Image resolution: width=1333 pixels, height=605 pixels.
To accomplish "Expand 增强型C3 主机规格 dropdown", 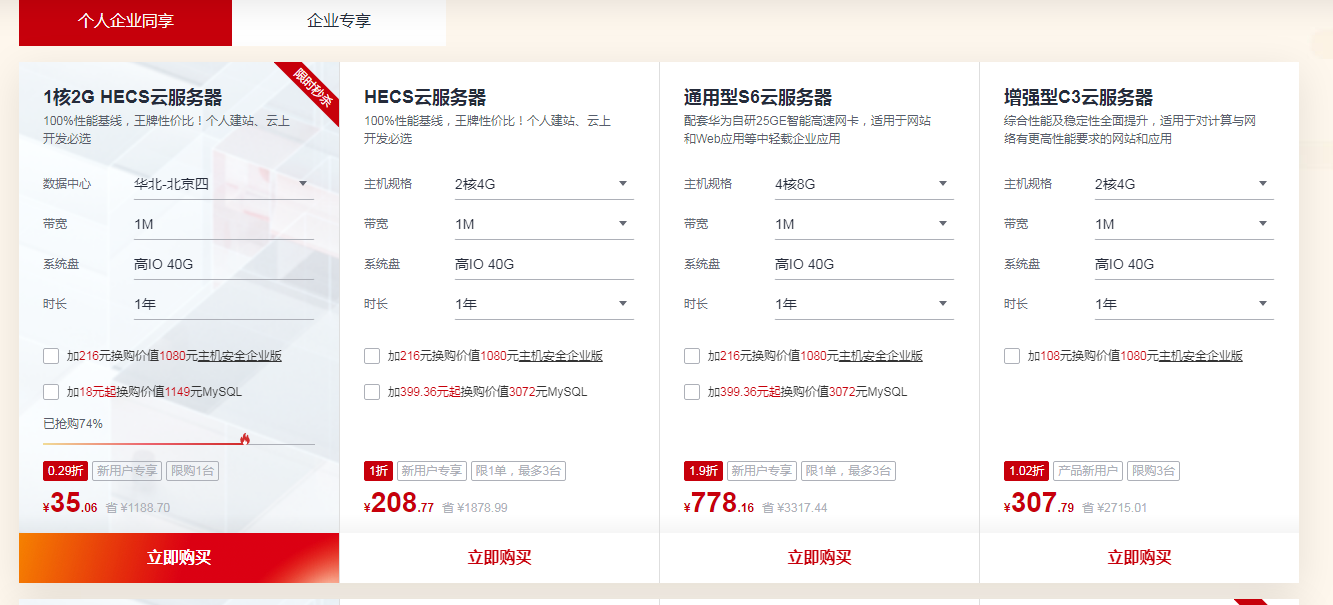I will coord(1184,184).
